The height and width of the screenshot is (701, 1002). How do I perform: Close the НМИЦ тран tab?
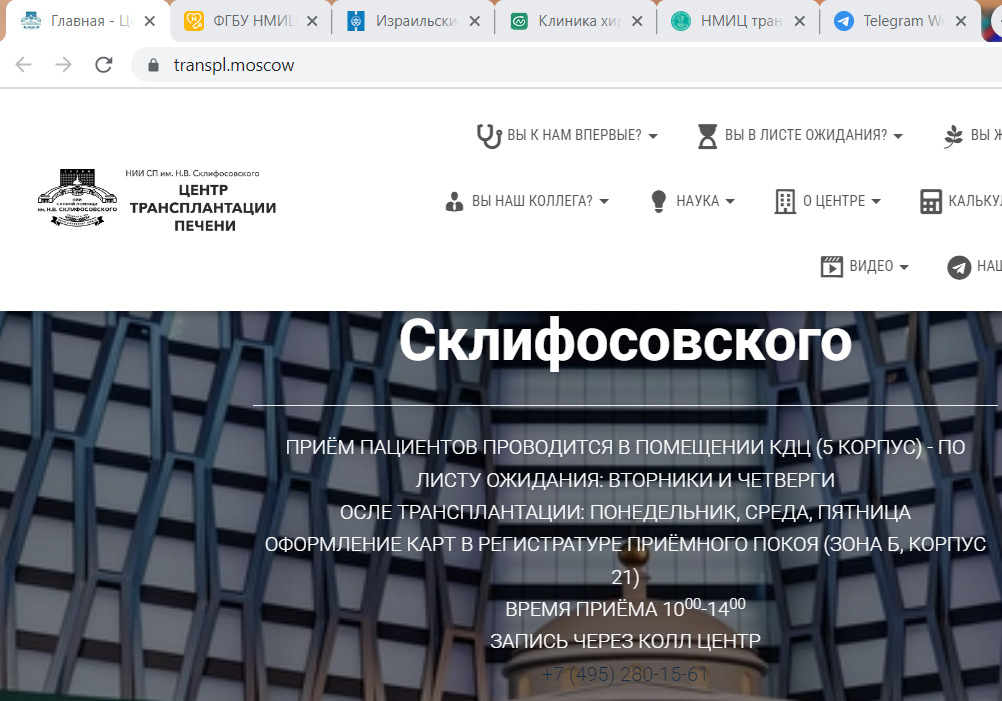(x=799, y=21)
